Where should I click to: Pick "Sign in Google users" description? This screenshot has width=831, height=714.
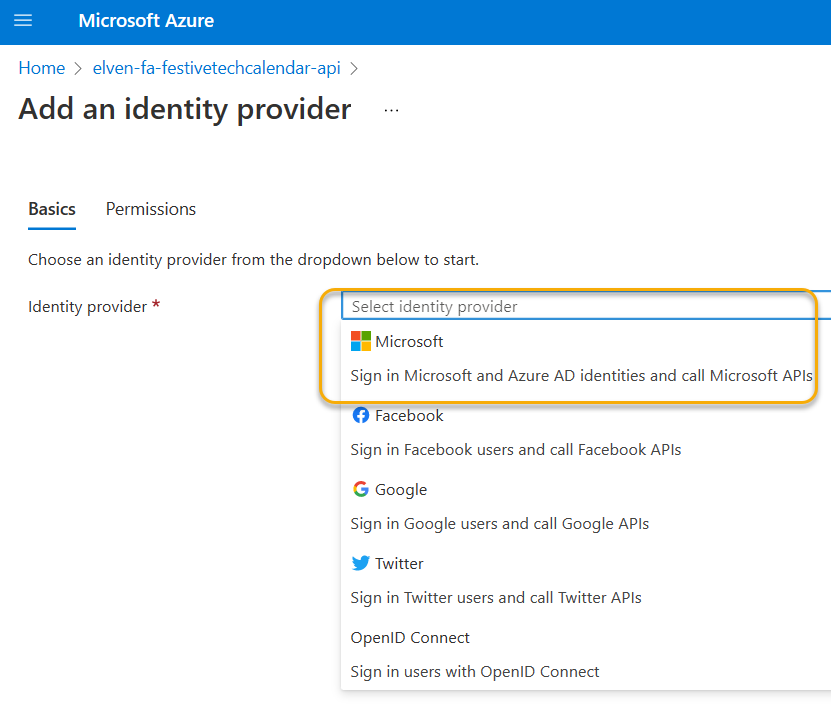tap(499, 524)
